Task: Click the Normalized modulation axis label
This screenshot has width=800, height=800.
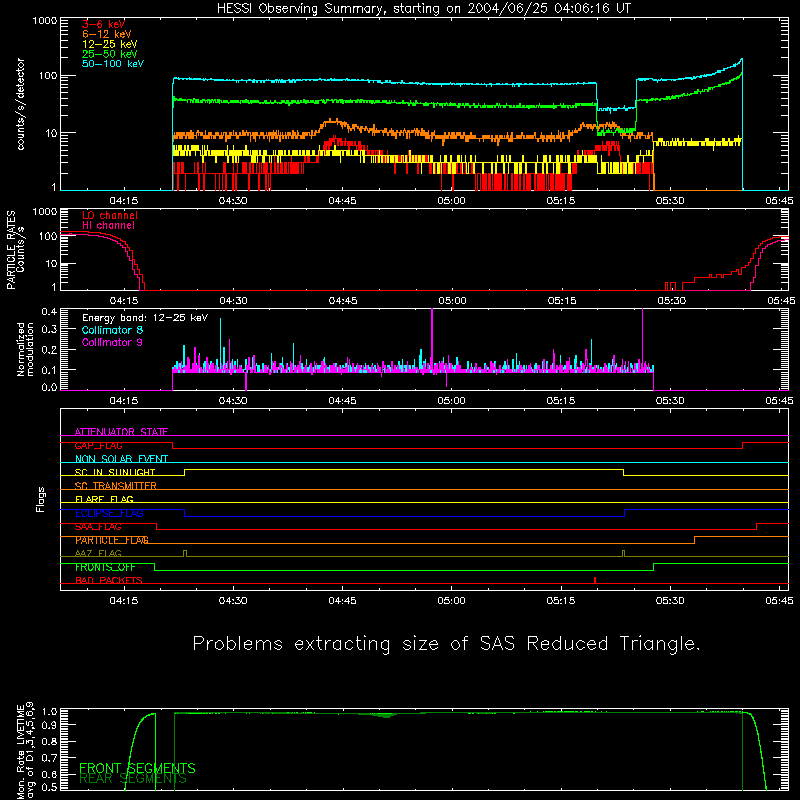Action: 25,349
